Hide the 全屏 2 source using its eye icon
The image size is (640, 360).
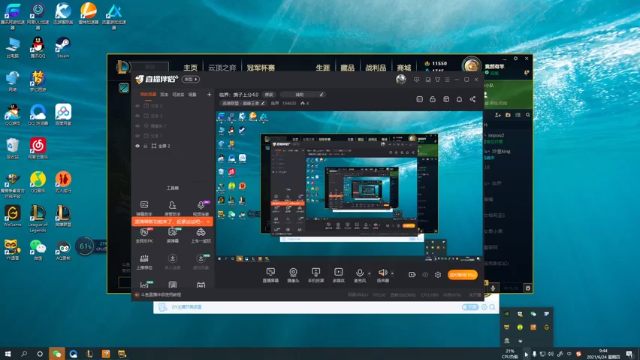(138, 146)
